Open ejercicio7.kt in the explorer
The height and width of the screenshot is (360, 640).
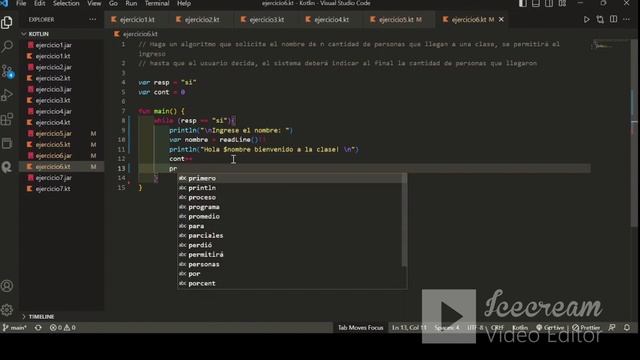click(x=53, y=189)
